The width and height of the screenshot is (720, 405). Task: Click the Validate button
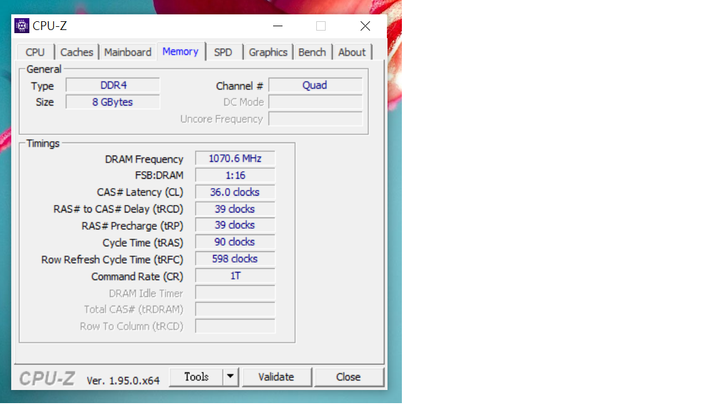pos(276,377)
